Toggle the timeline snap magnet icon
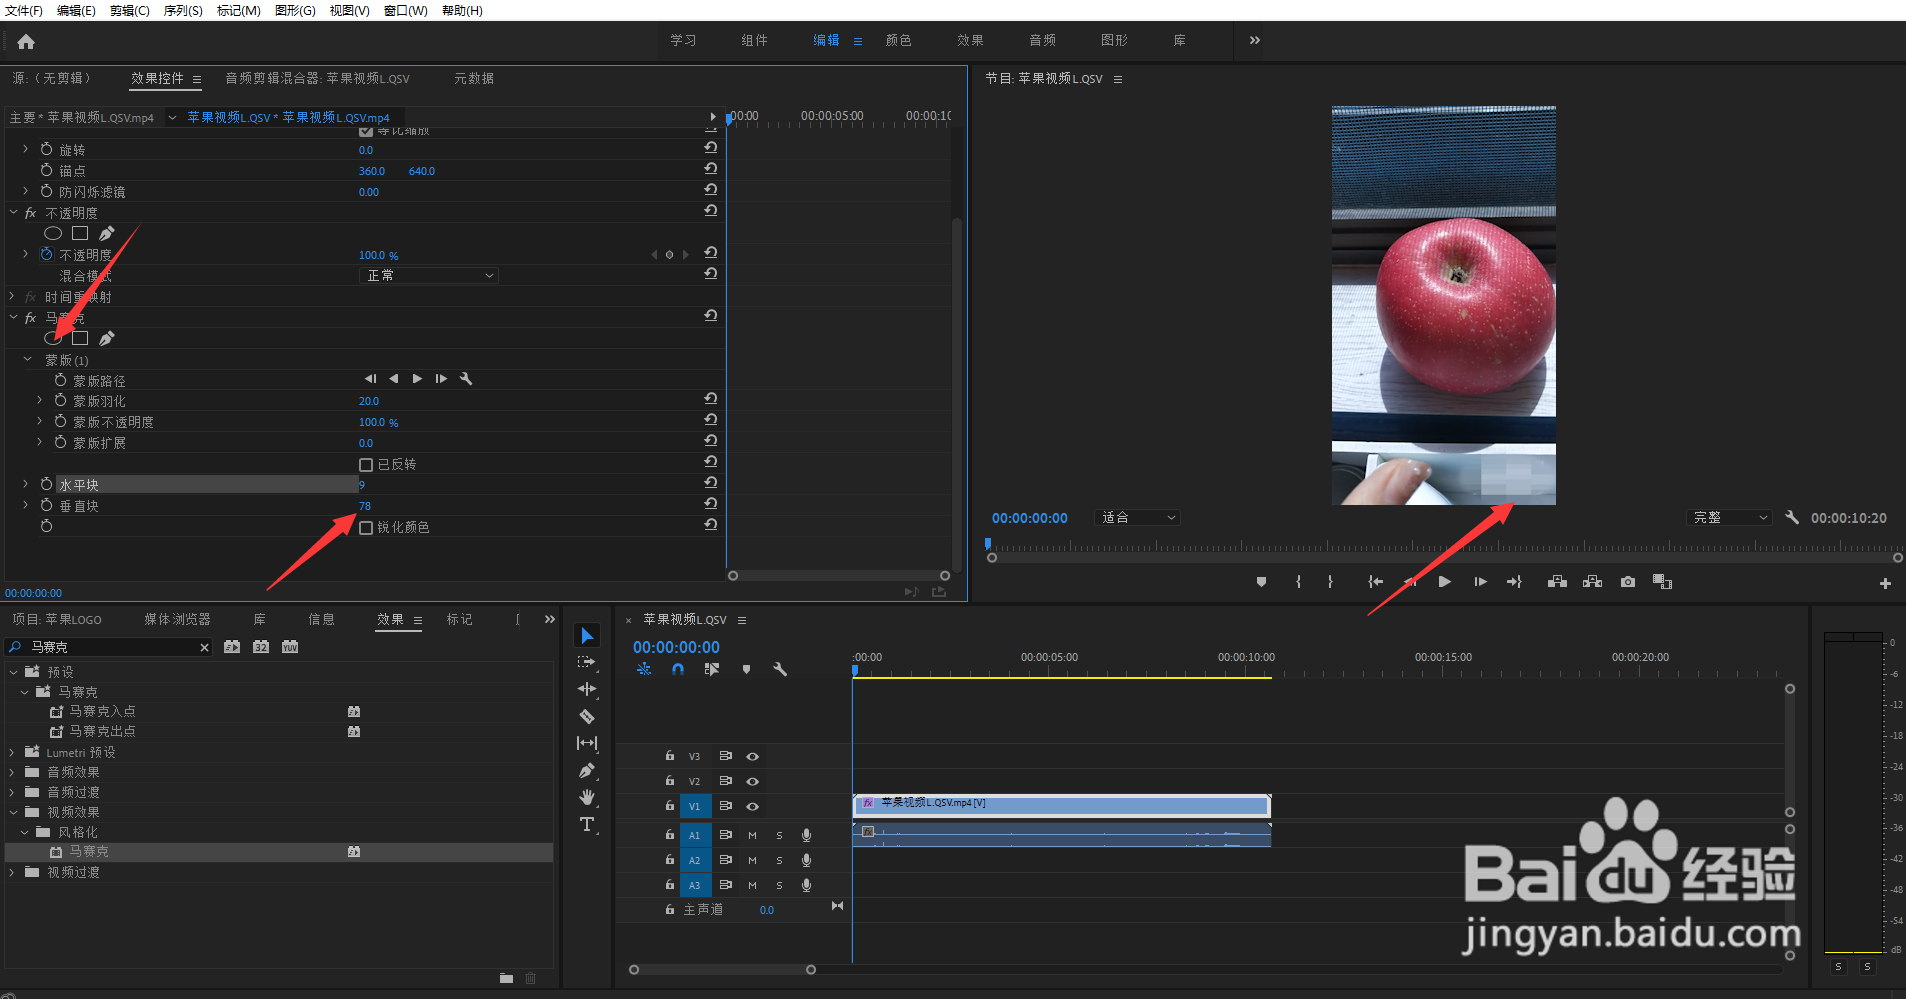Viewport: 1906px width, 999px height. [x=678, y=670]
